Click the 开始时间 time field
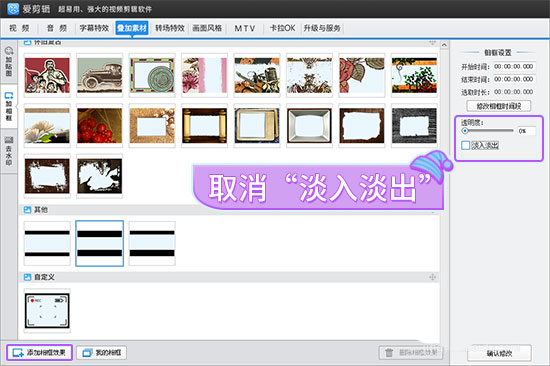The width and height of the screenshot is (550, 366). tap(514, 66)
